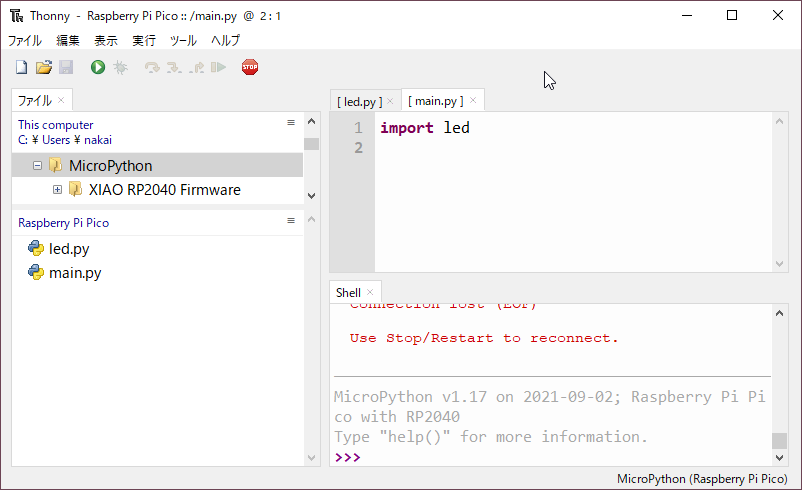Open the ツール menu
802x490 pixels.
tap(183, 40)
